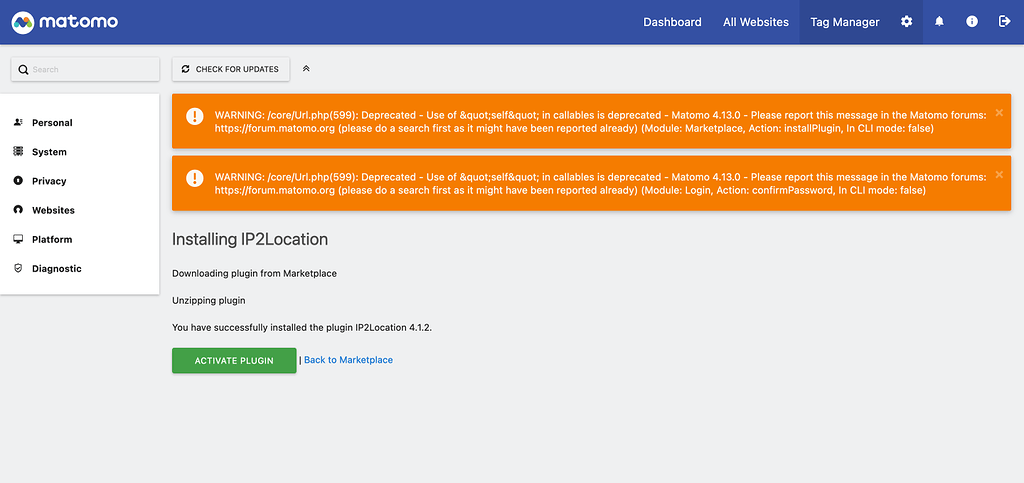This screenshot has width=1024, height=483.
Task: Click the Check for Updates button
Action: pyautogui.click(x=231, y=69)
